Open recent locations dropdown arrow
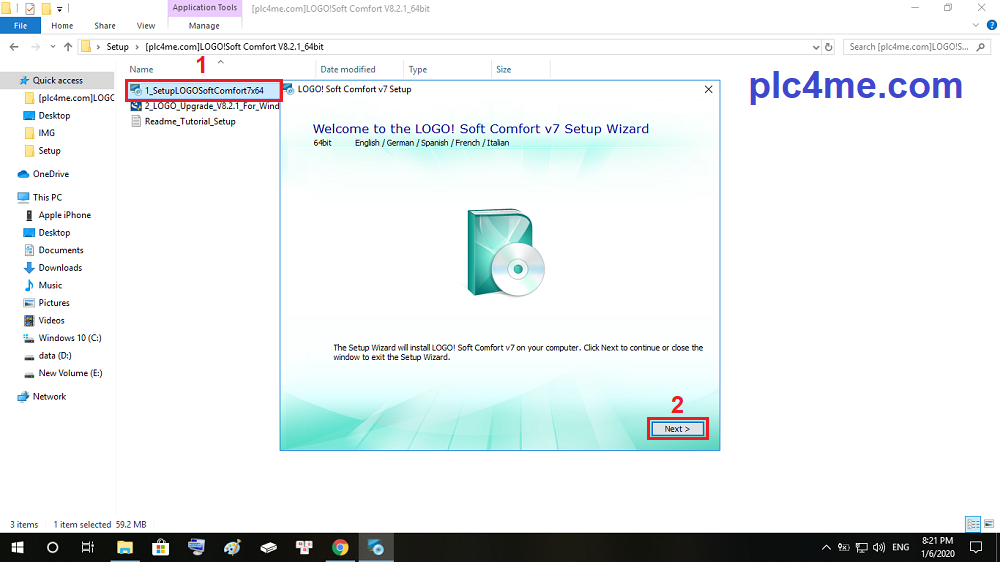1000x562 pixels. pos(52,47)
